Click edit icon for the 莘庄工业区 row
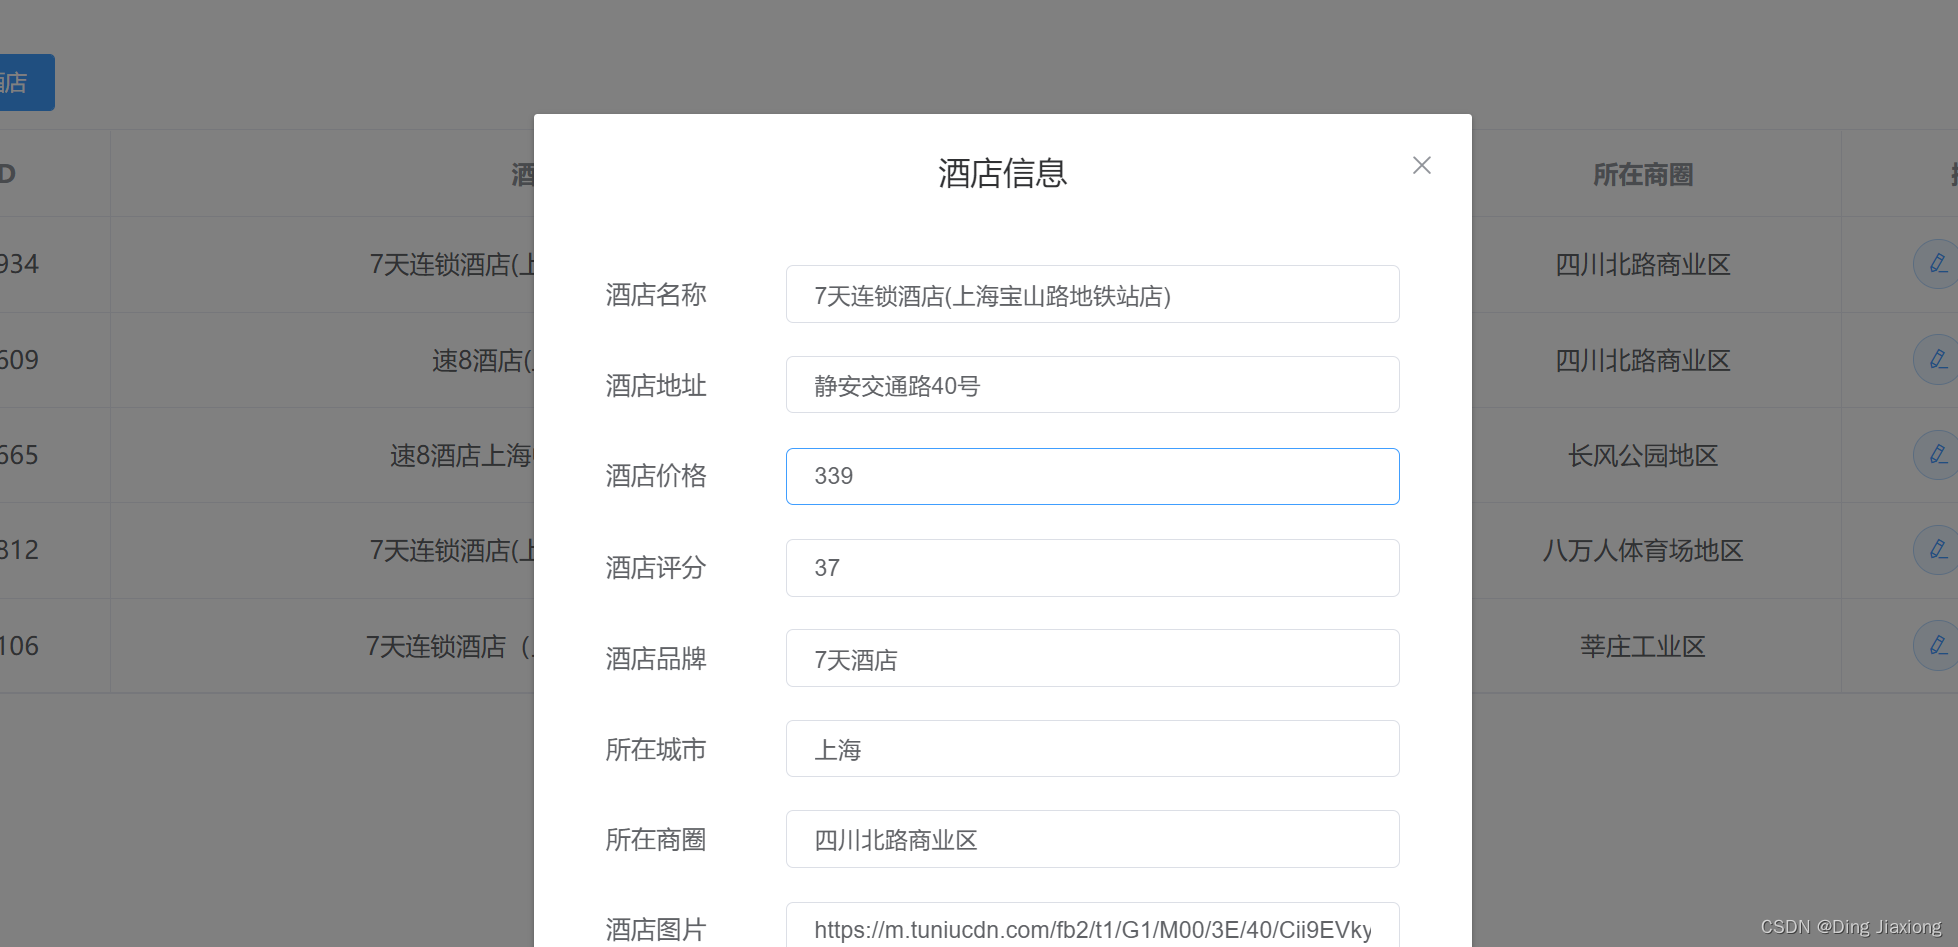 pos(1937,646)
